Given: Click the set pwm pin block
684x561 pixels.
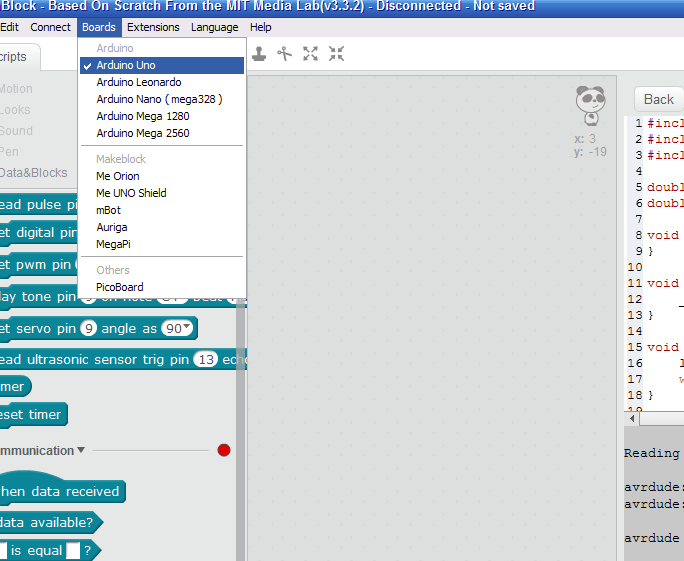Looking at the screenshot, I should click(x=38, y=265).
